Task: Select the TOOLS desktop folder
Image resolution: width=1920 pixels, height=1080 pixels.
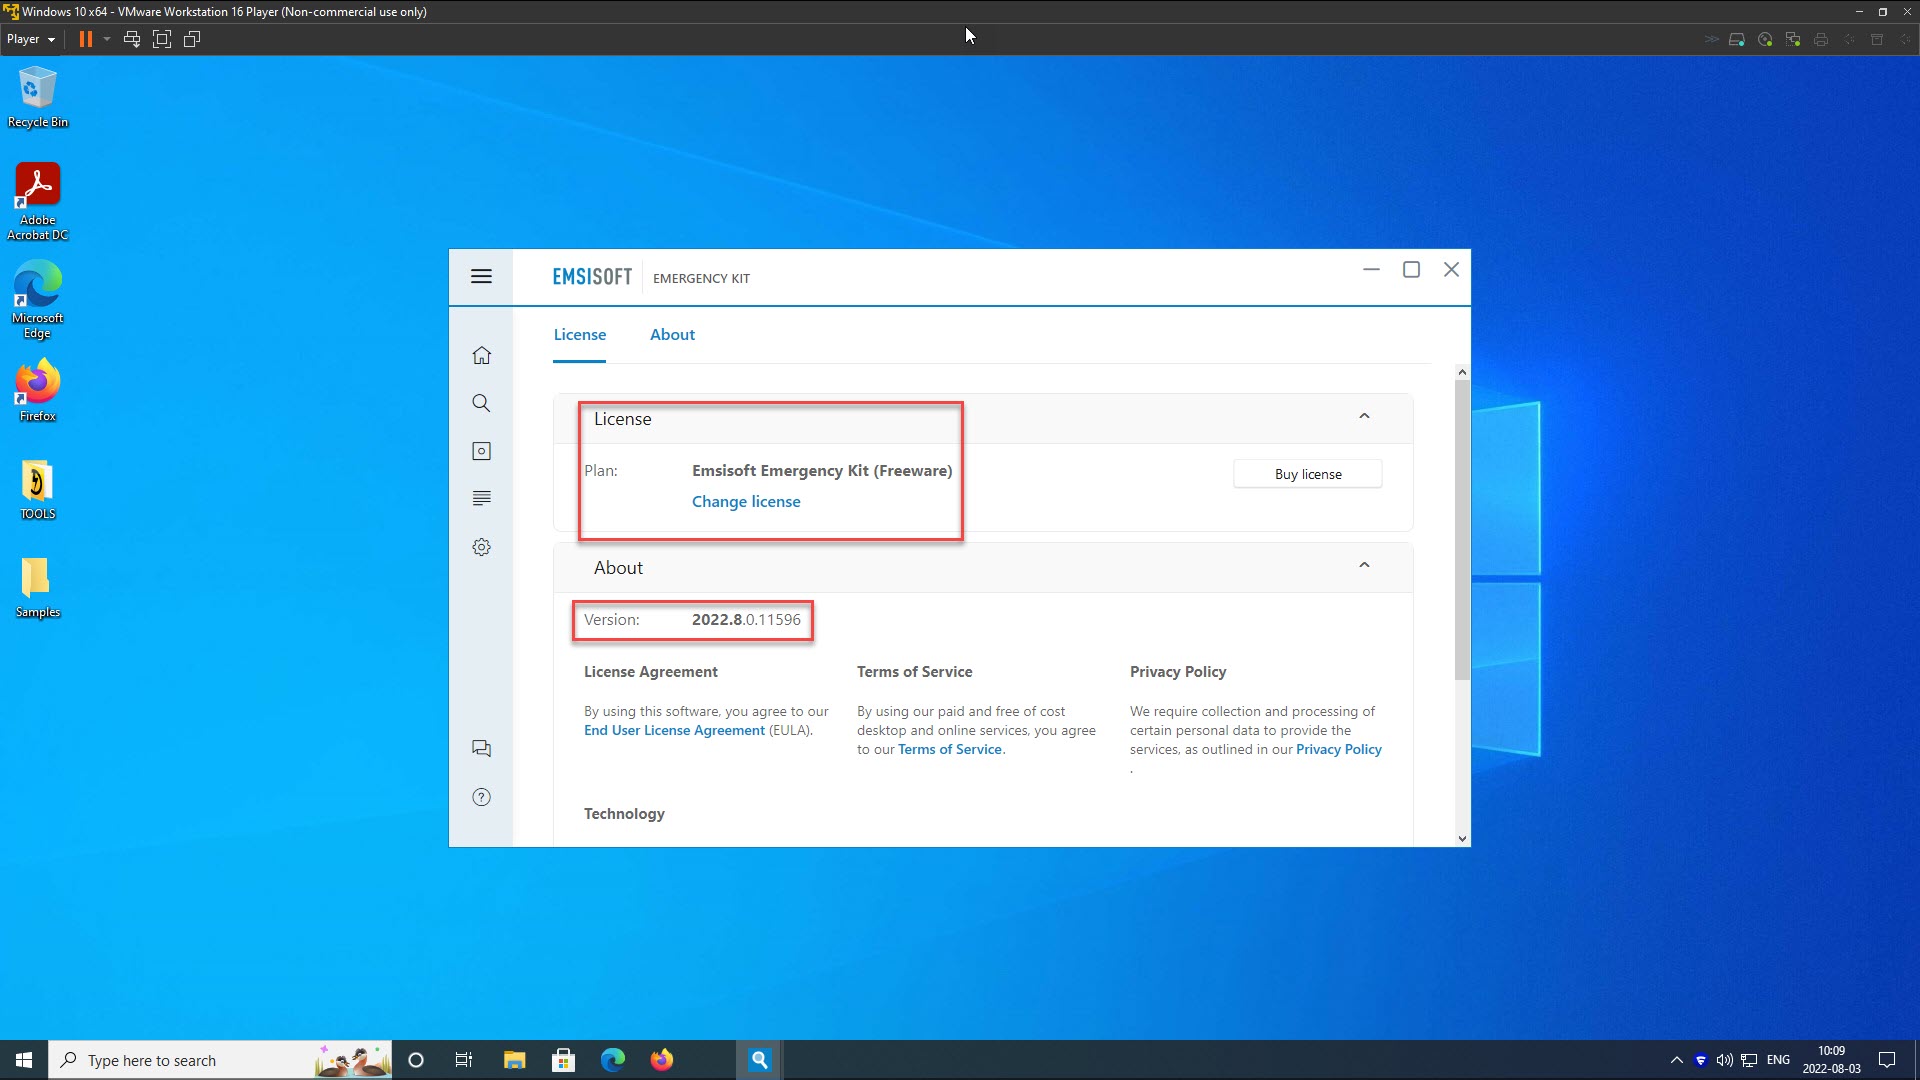Action: (x=38, y=490)
